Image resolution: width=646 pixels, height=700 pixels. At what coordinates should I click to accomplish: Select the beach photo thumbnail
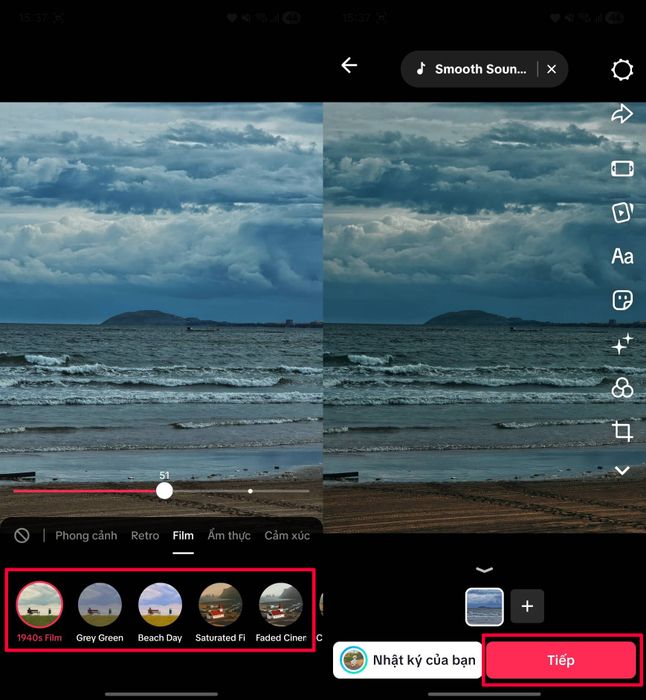click(484, 606)
